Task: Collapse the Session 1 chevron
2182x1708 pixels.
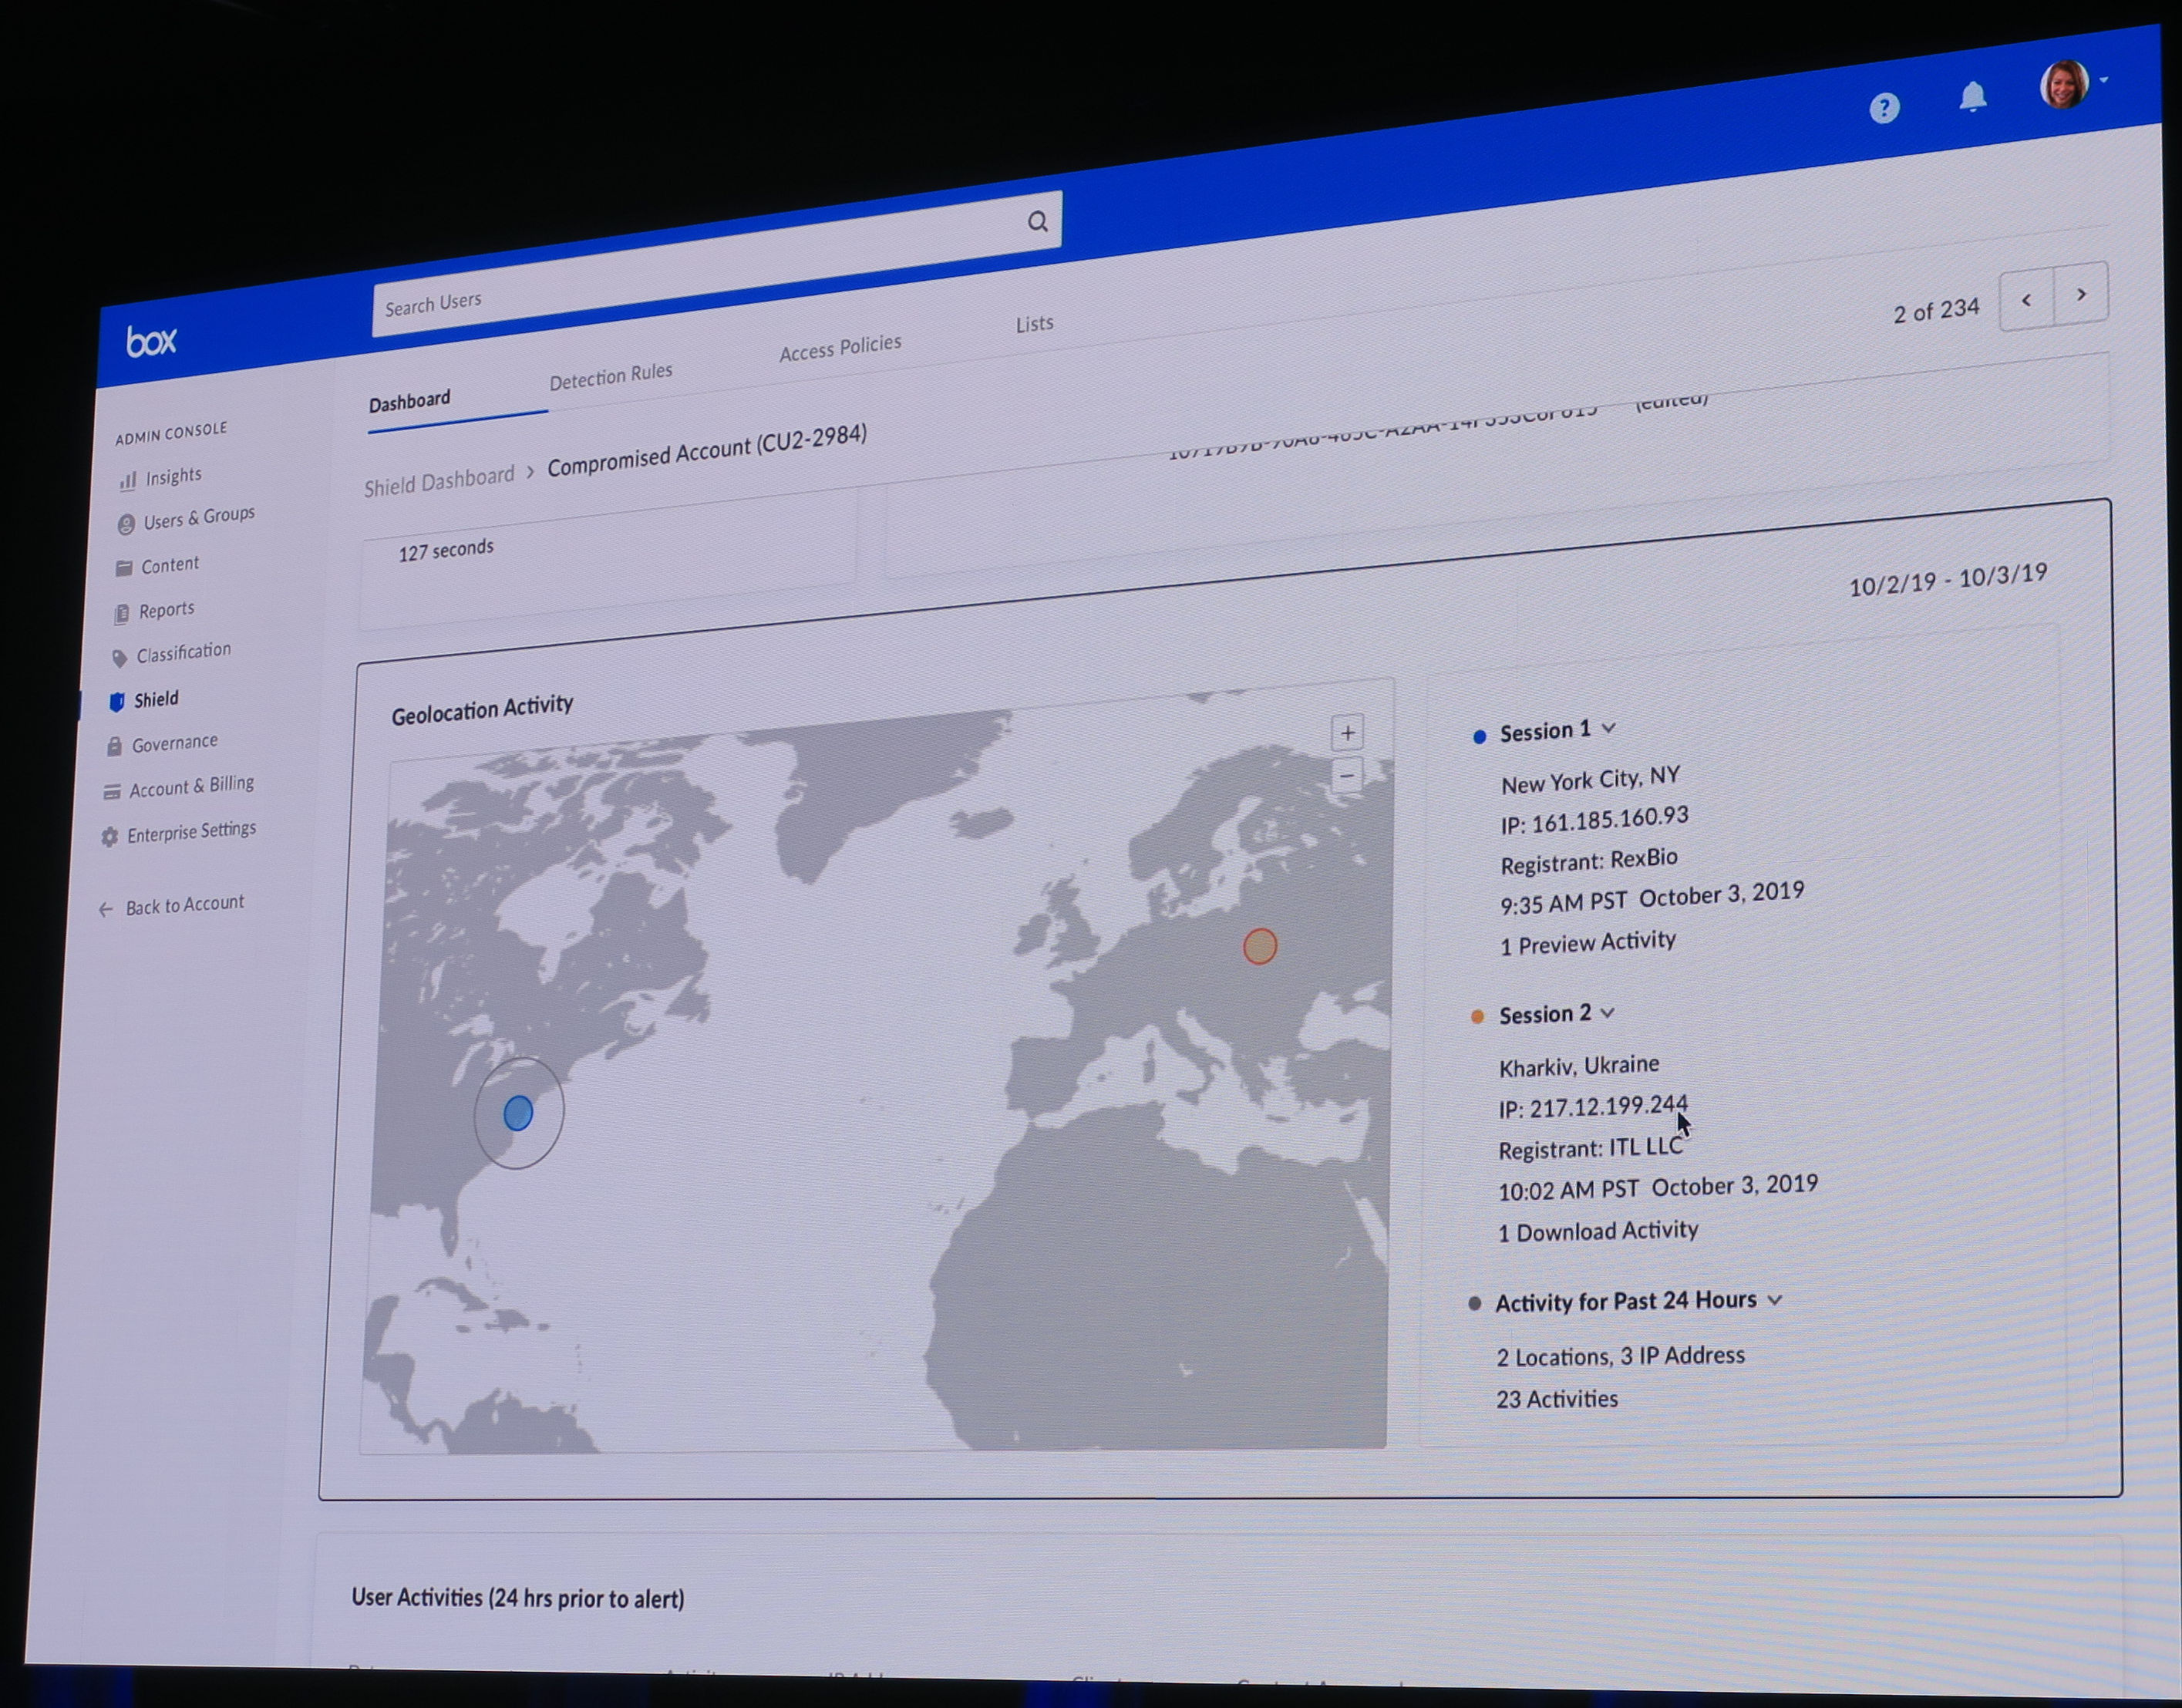Action: 1608,728
